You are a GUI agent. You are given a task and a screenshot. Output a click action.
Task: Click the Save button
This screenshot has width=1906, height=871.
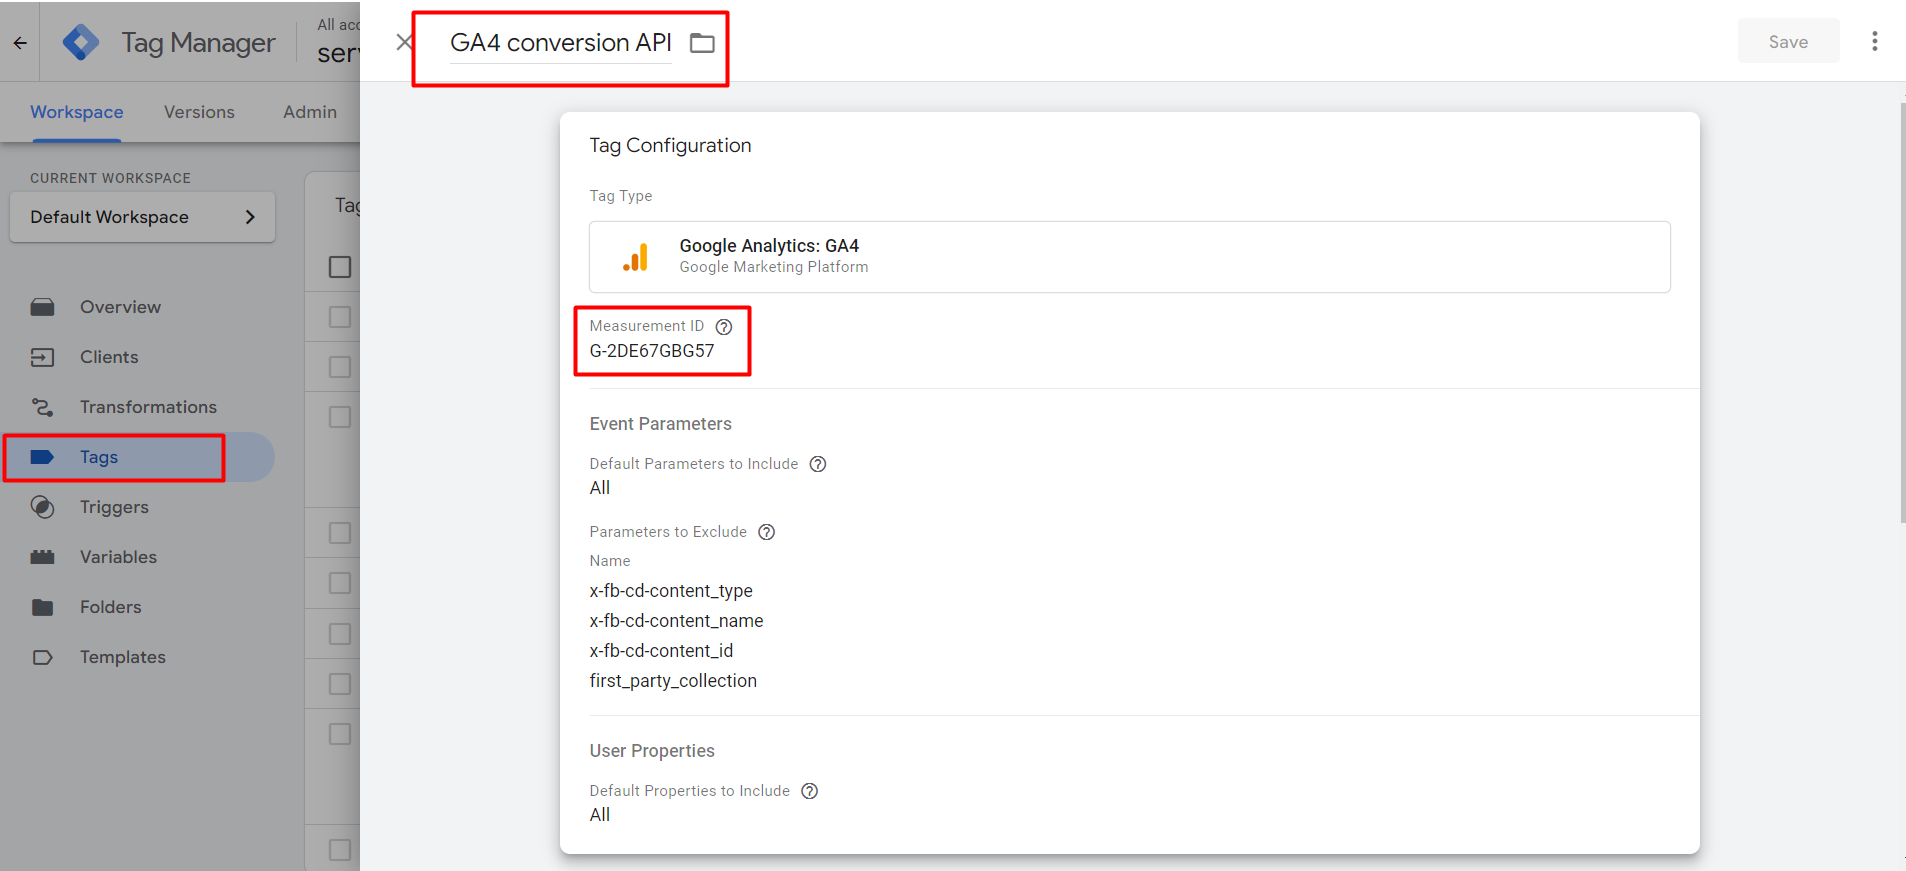pos(1788,41)
